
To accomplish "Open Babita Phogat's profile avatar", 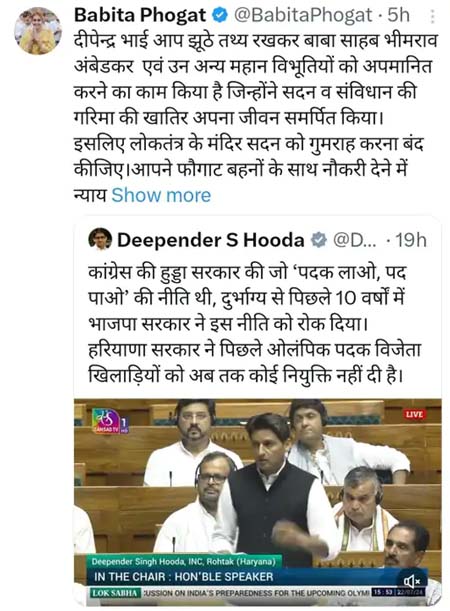I will pyautogui.click(x=38, y=31).
